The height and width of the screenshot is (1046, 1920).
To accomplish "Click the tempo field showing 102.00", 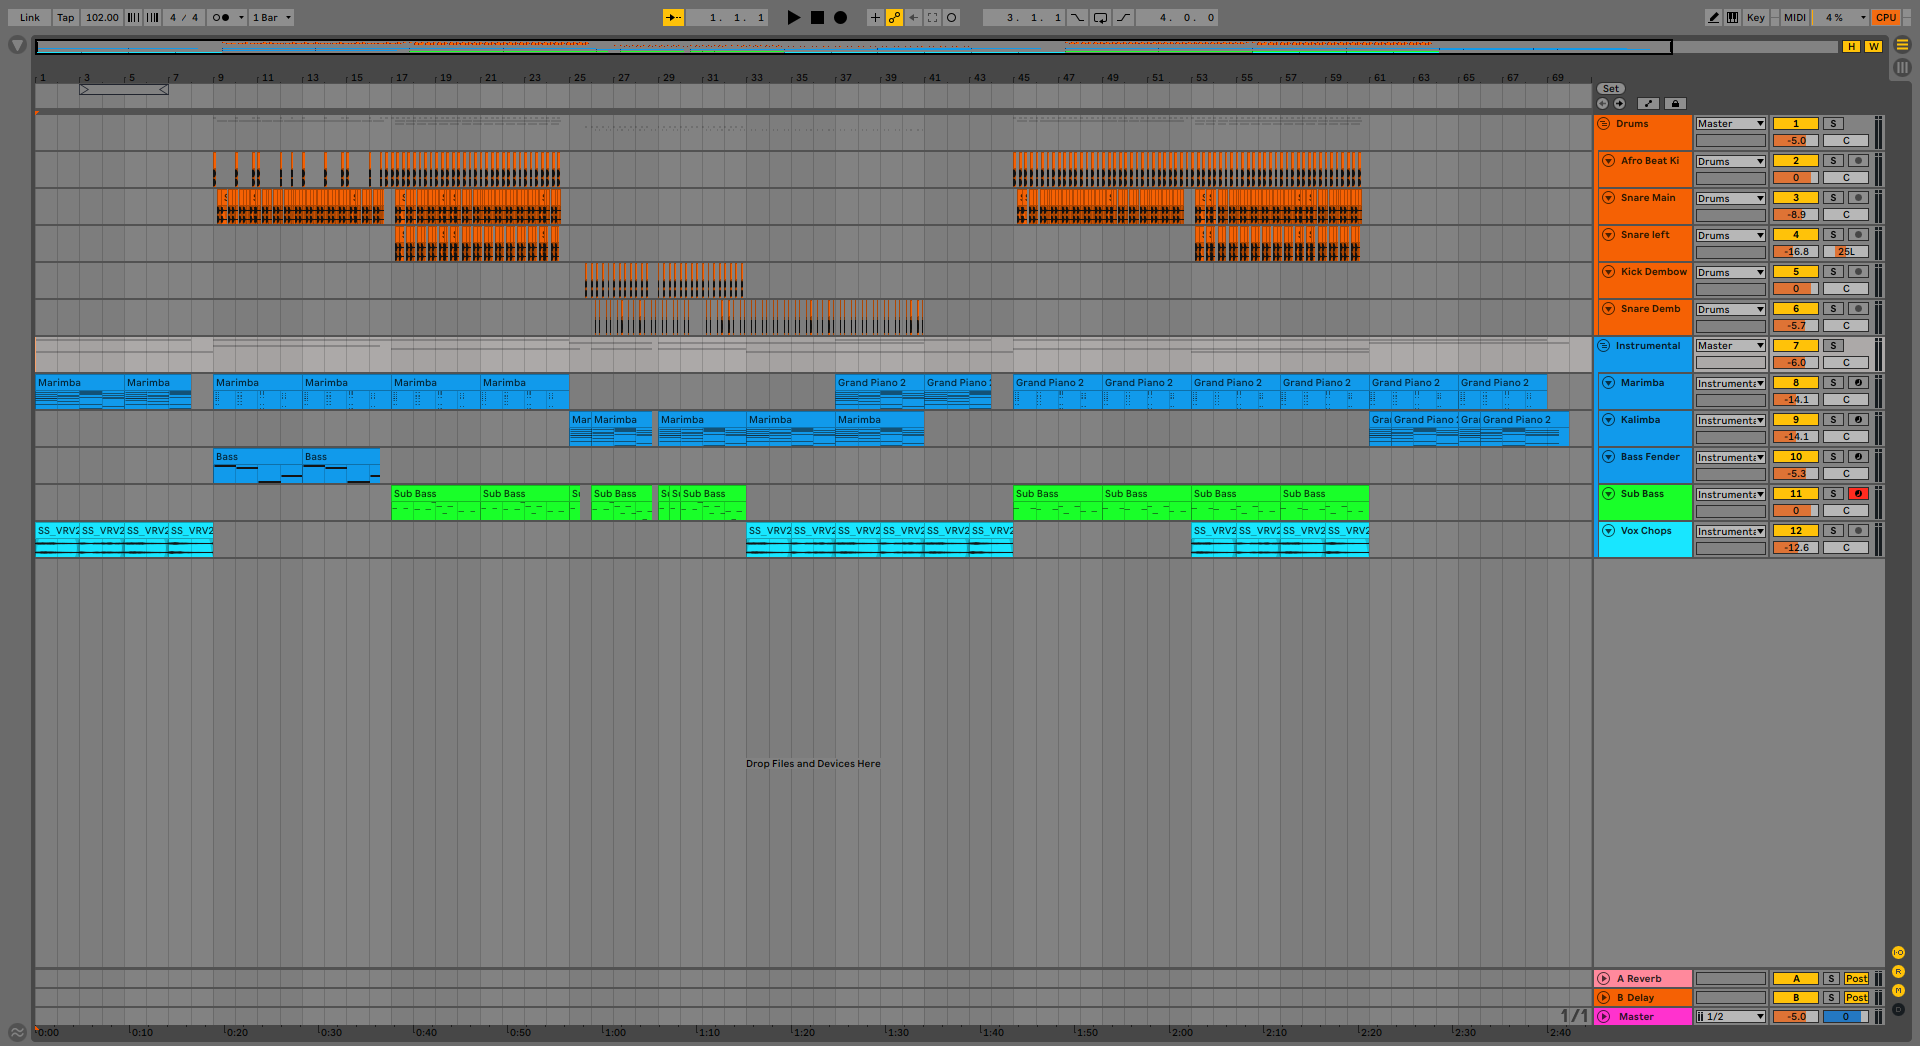I will pos(102,17).
